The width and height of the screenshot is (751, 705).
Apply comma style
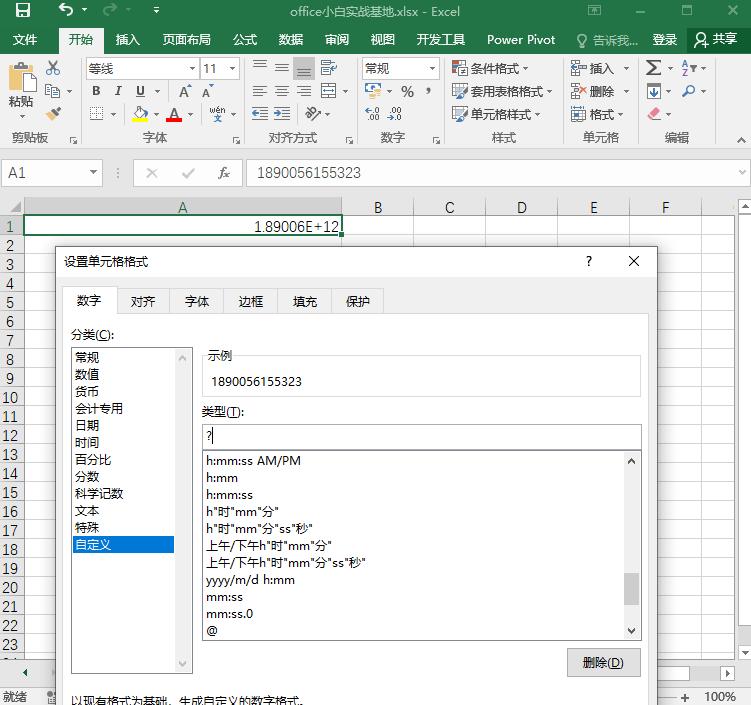(428, 90)
